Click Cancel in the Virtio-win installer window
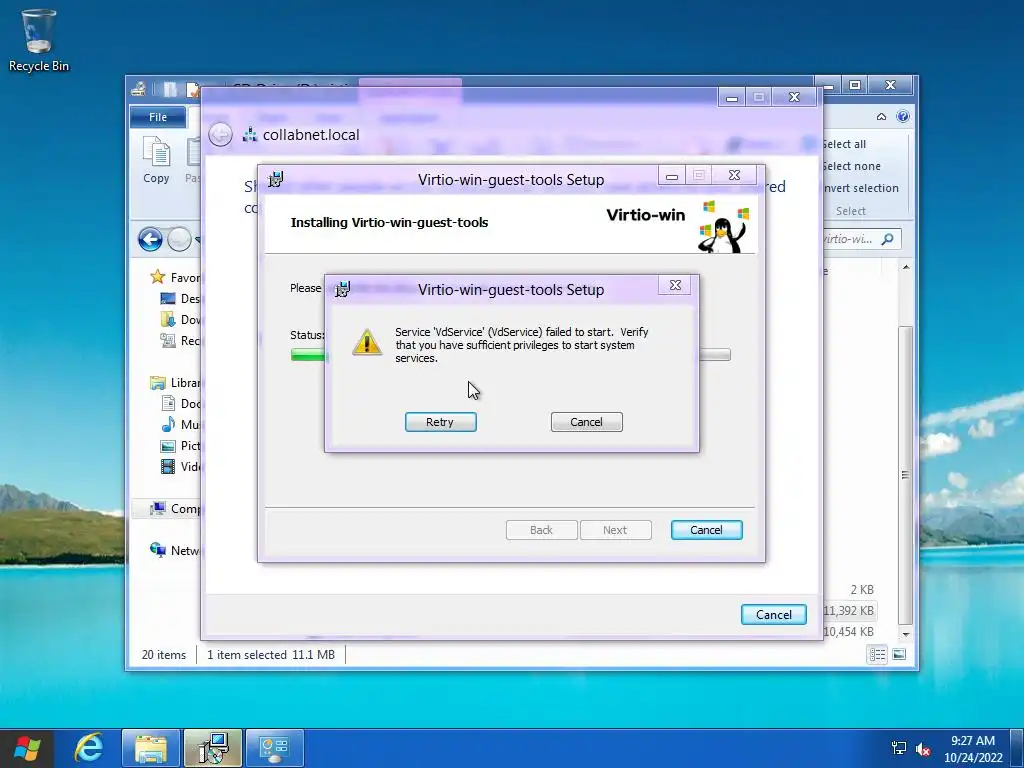Image resolution: width=1024 pixels, height=768 pixels. point(707,530)
